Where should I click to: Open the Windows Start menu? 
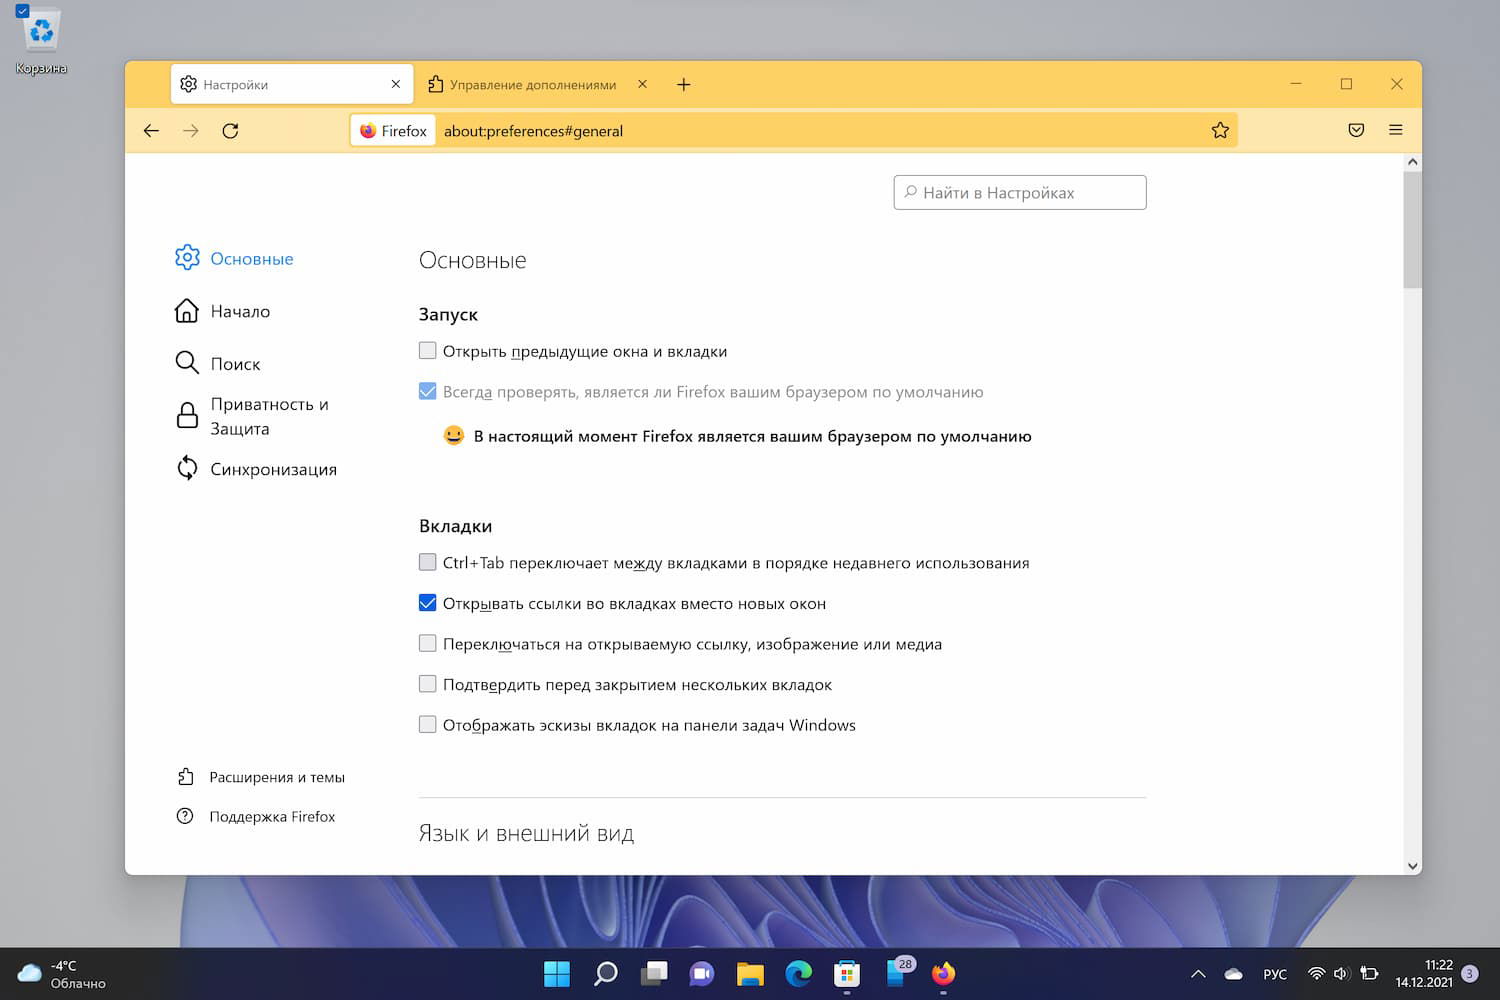pos(557,973)
